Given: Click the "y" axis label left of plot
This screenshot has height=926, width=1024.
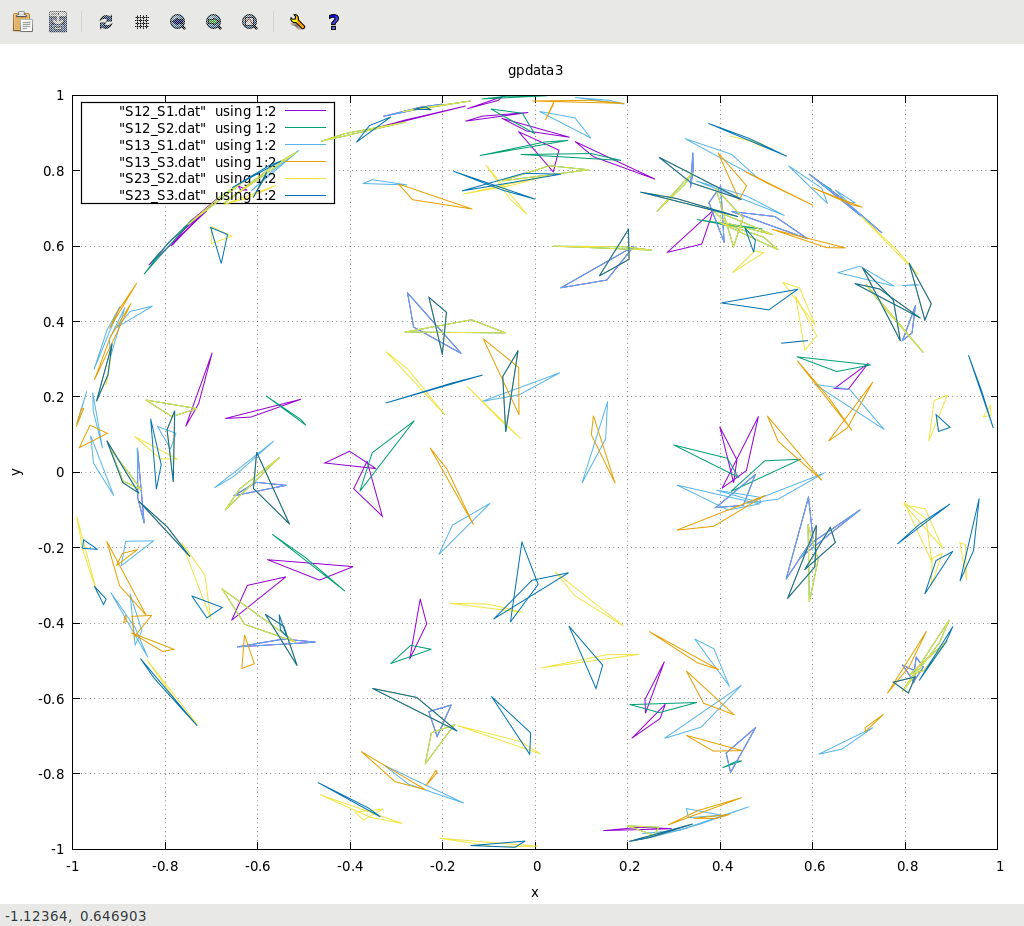Looking at the screenshot, I should [x=16, y=471].
